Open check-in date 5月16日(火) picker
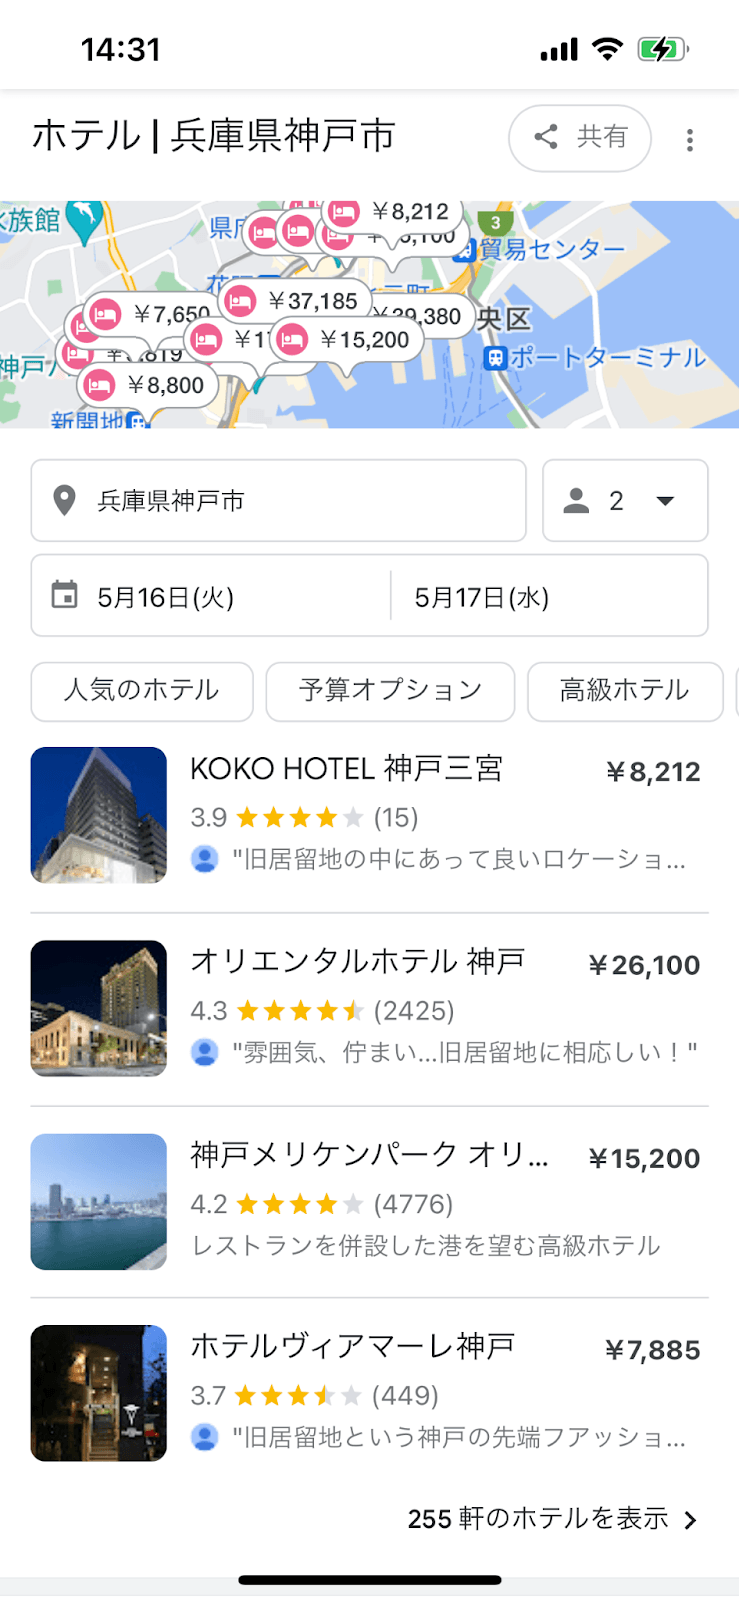The image size is (739, 1600). [210, 597]
